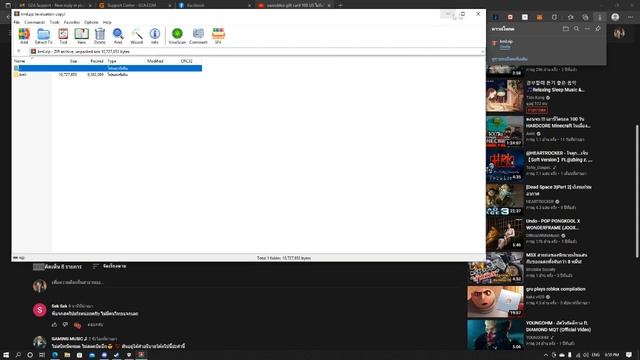The image size is (640, 360).
Task: Click the Find magnifier toolbar icon
Action: tap(118, 36)
